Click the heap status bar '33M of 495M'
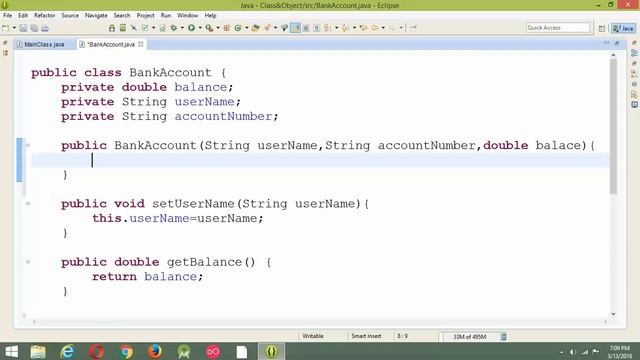This screenshot has width=640, height=360. click(469, 337)
